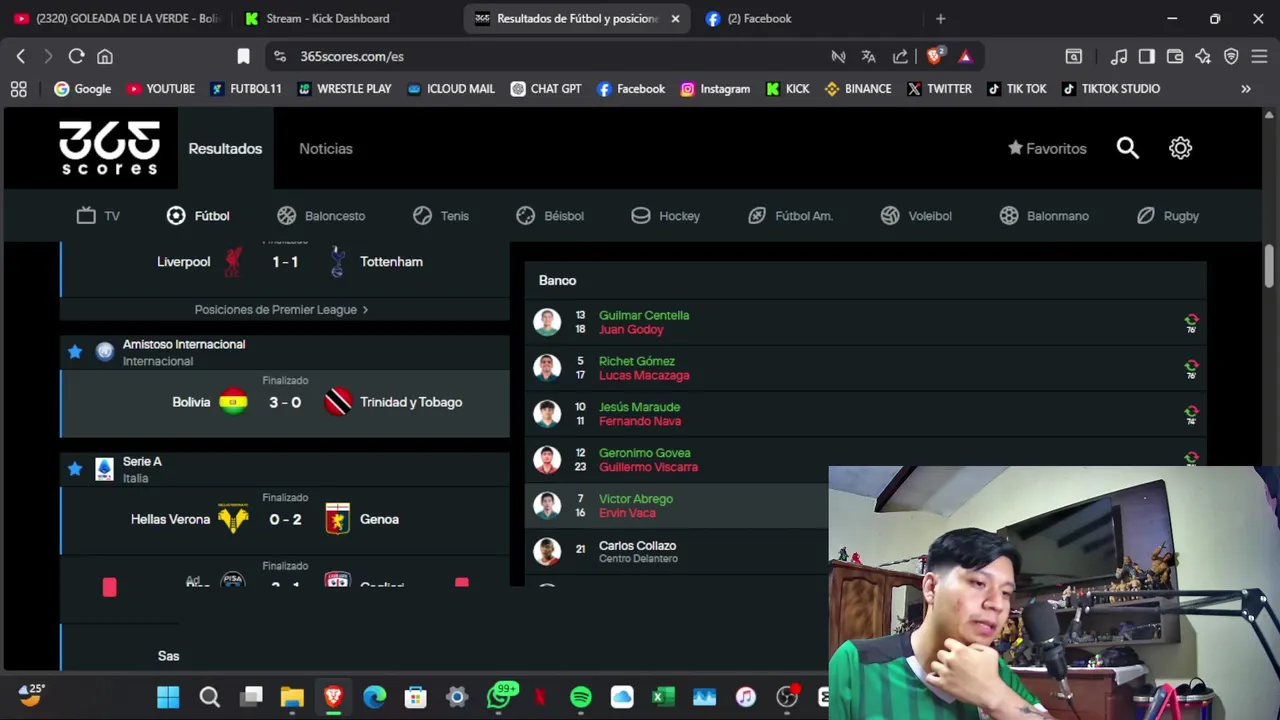The height and width of the screenshot is (720, 1280).
Task: Open the 365Scores search icon
Action: (x=1128, y=148)
